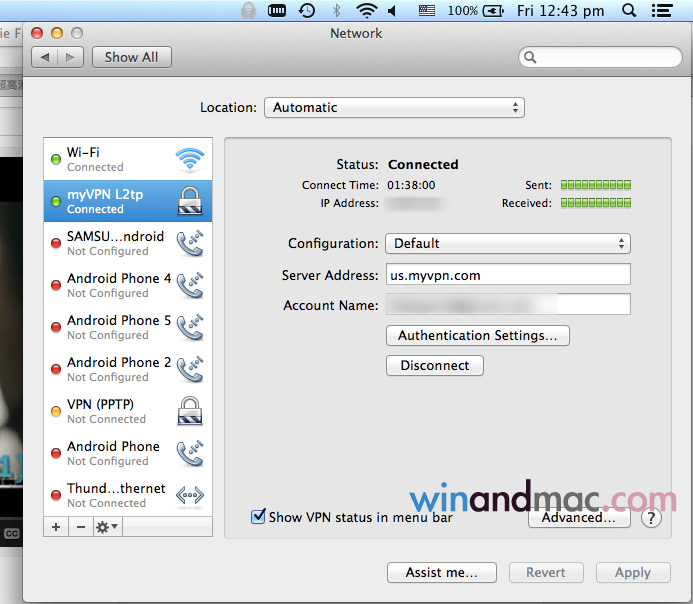This screenshot has width=693, height=604.
Task: Select the Android Phone 5 service
Action: click(x=128, y=327)
